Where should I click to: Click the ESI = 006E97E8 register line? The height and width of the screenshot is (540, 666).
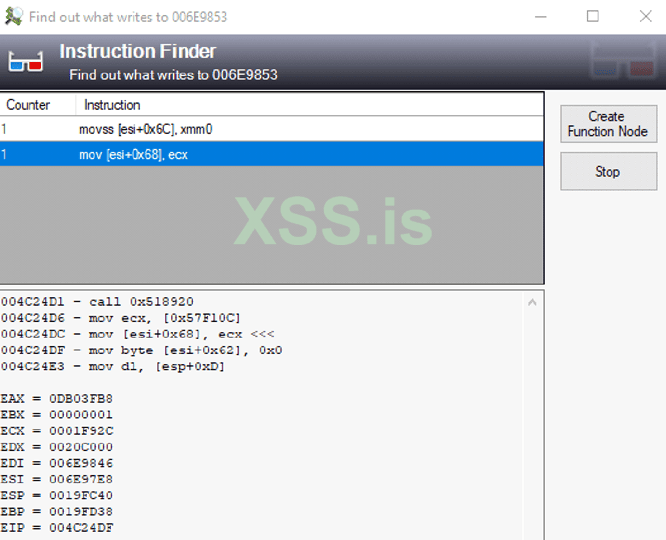coord(56,479)
